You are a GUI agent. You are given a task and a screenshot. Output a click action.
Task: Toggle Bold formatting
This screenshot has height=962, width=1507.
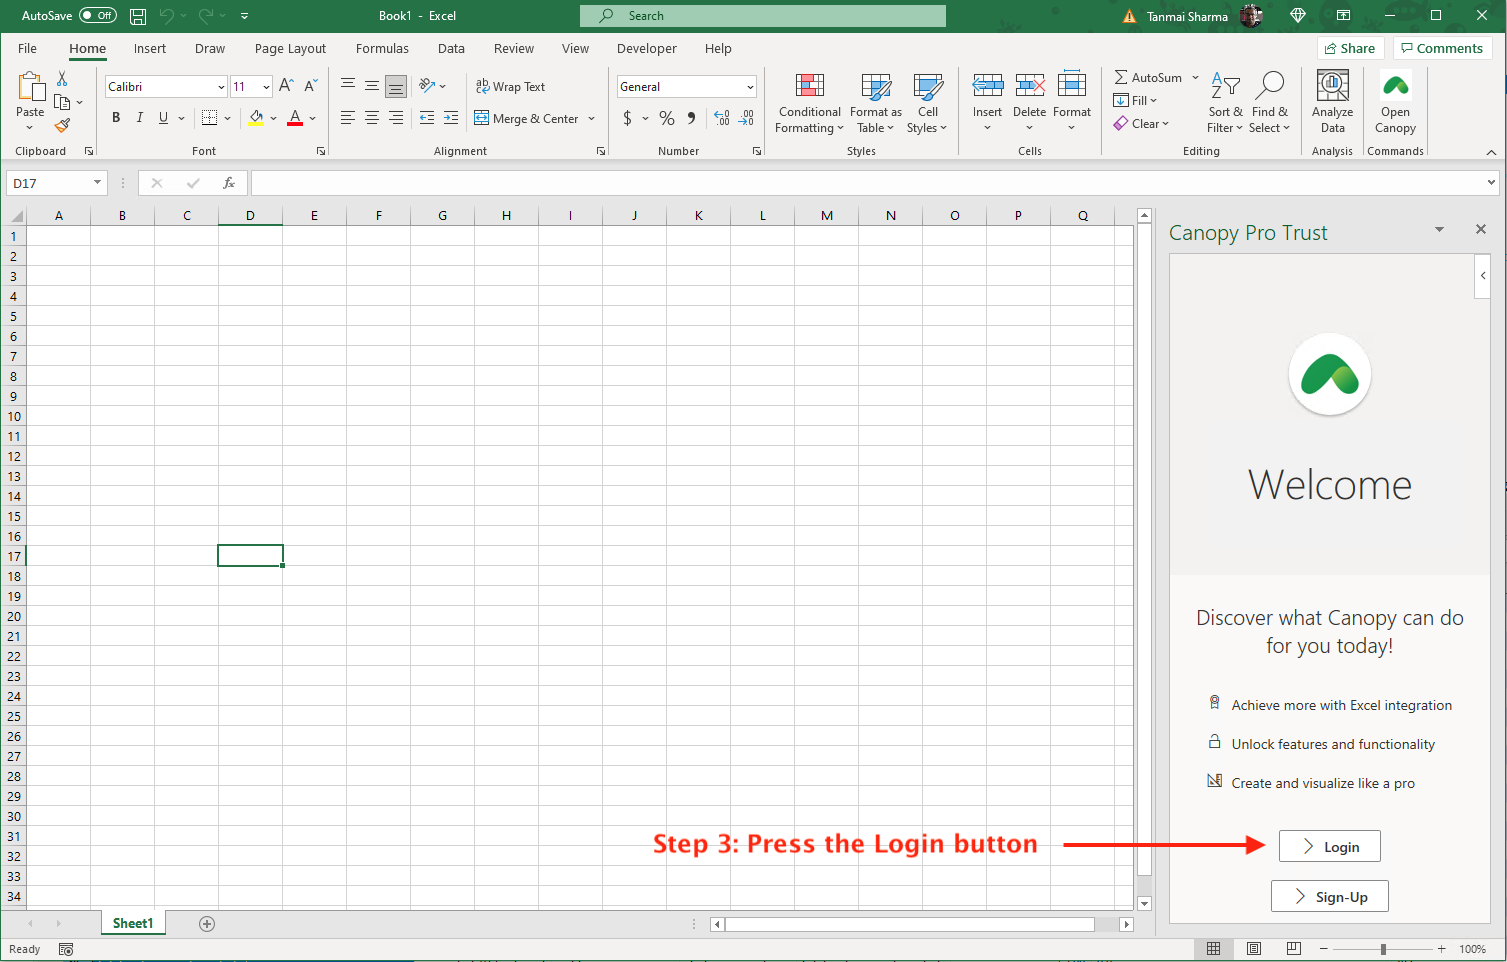point(116,118)
